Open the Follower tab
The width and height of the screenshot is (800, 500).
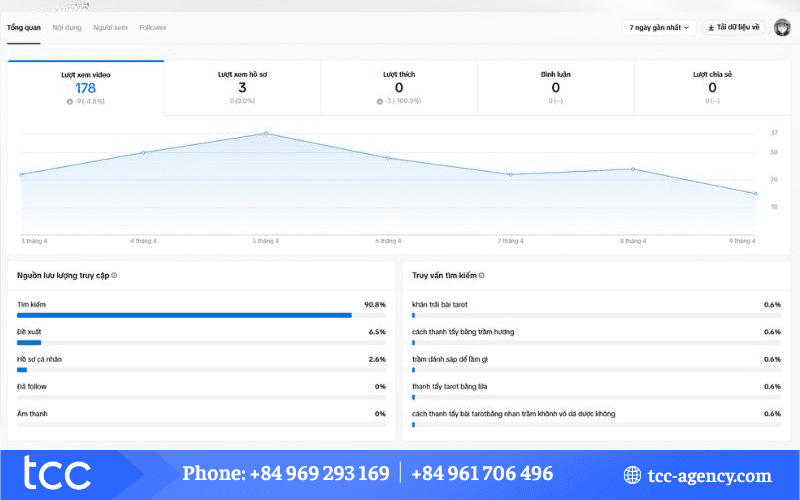point(153,27)
